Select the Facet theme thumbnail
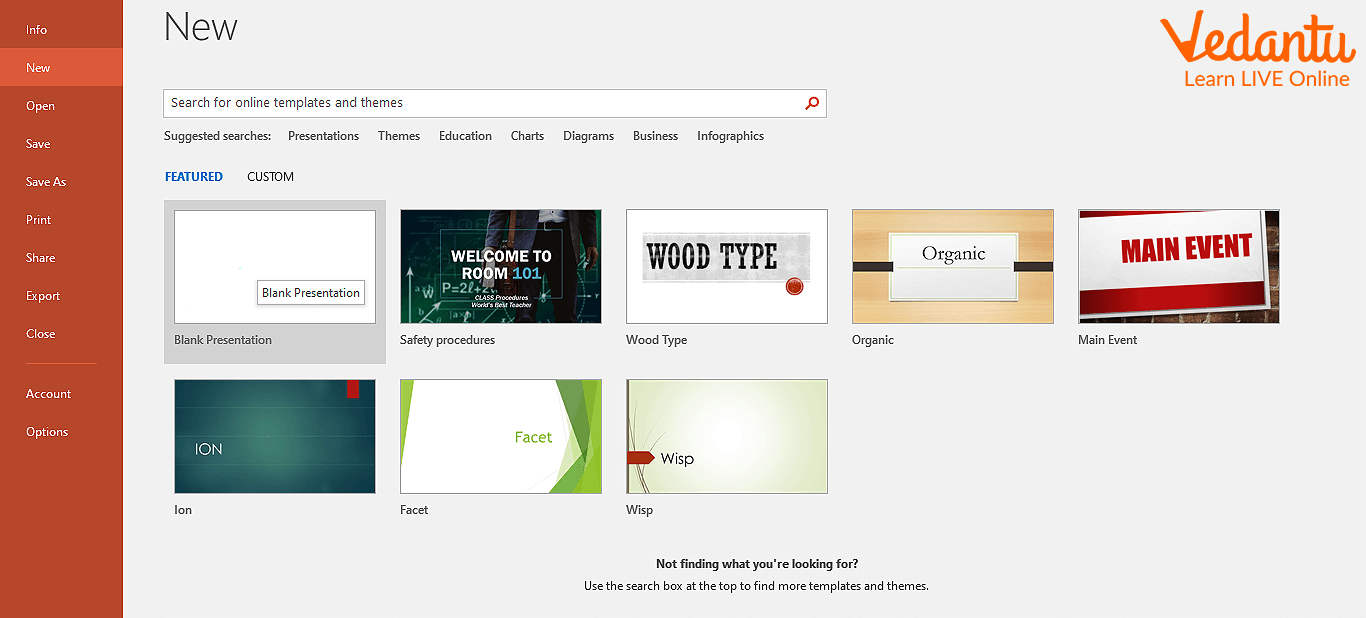The width and height of the screenshot is (1366, 618). click(x=500, y=436)
